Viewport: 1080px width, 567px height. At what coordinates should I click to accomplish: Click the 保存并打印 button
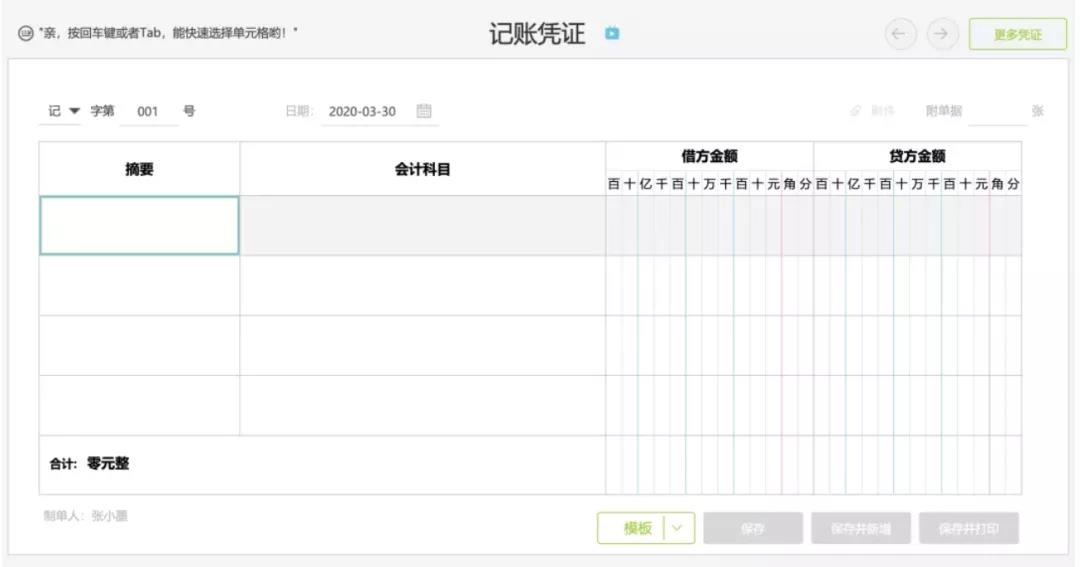click(x=968, y=528)
